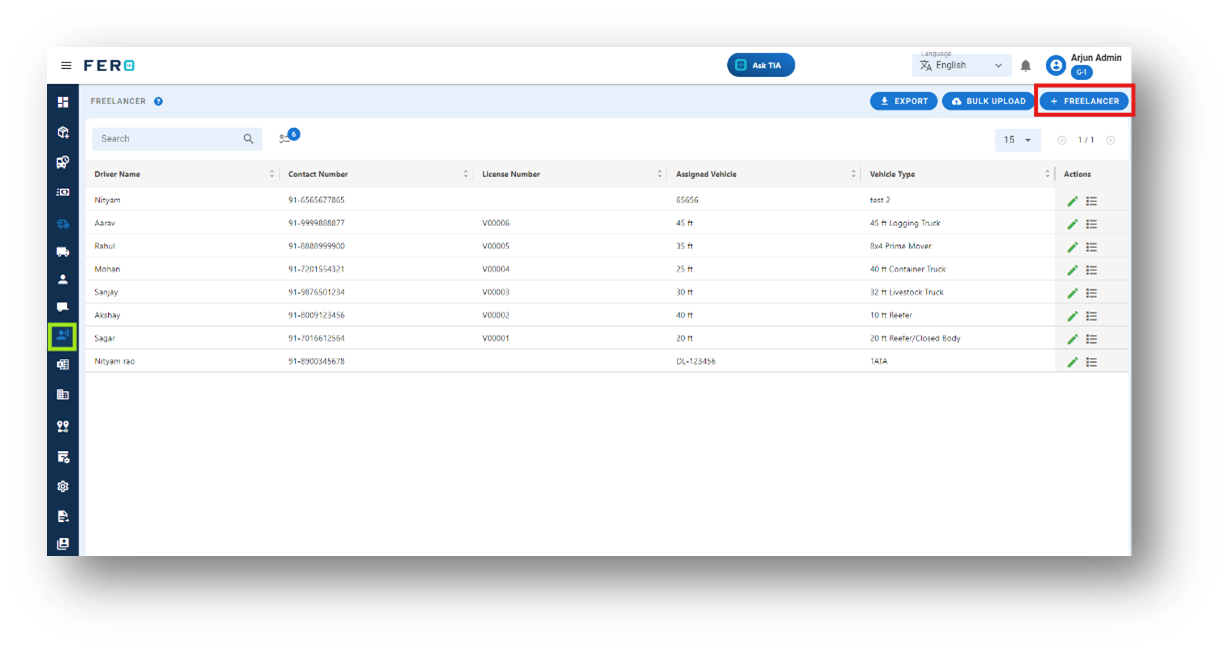Viewport: 1231px width, 651px height.
Task: Open the dashboard grid icon in the sidebar
Action: click(x=63, y=102)
